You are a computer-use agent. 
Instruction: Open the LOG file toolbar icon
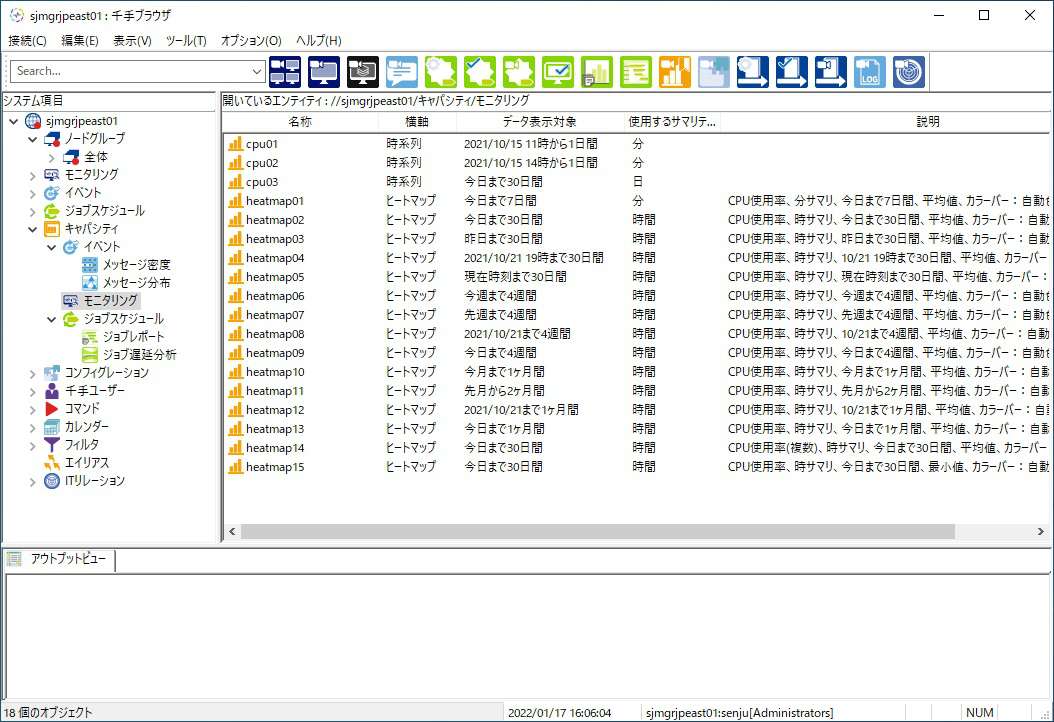870,72
